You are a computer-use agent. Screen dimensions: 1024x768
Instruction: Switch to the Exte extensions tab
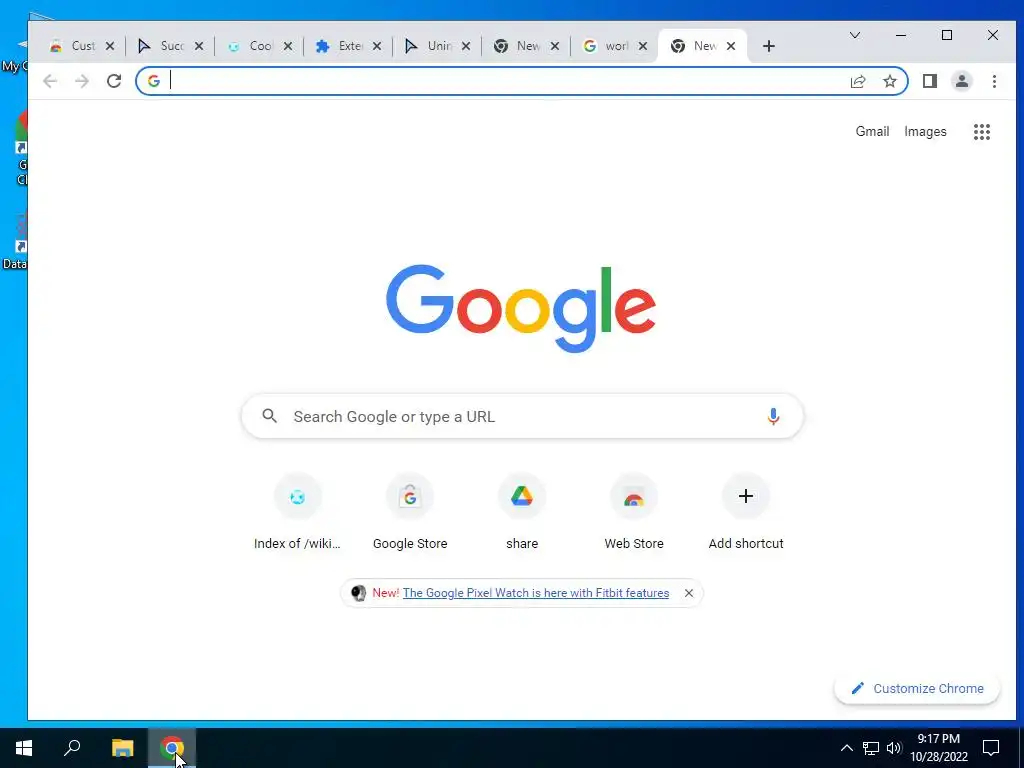coord(347,46)
